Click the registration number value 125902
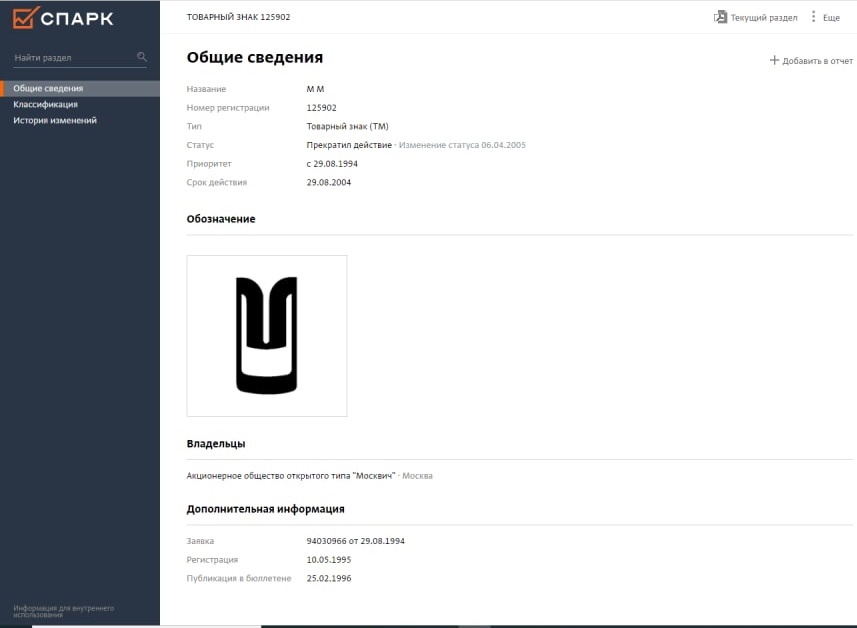This screenshot has height=628, width=857. [x=321, y=108]
